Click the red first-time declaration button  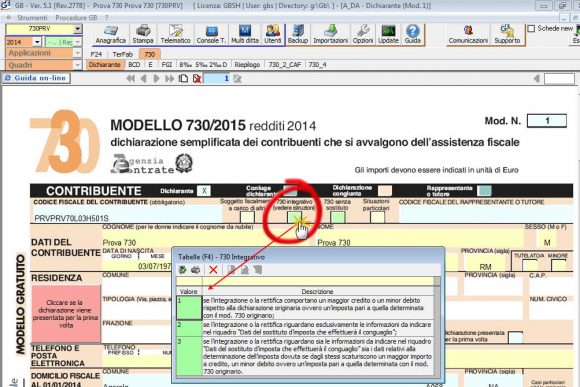coord(66,314)
